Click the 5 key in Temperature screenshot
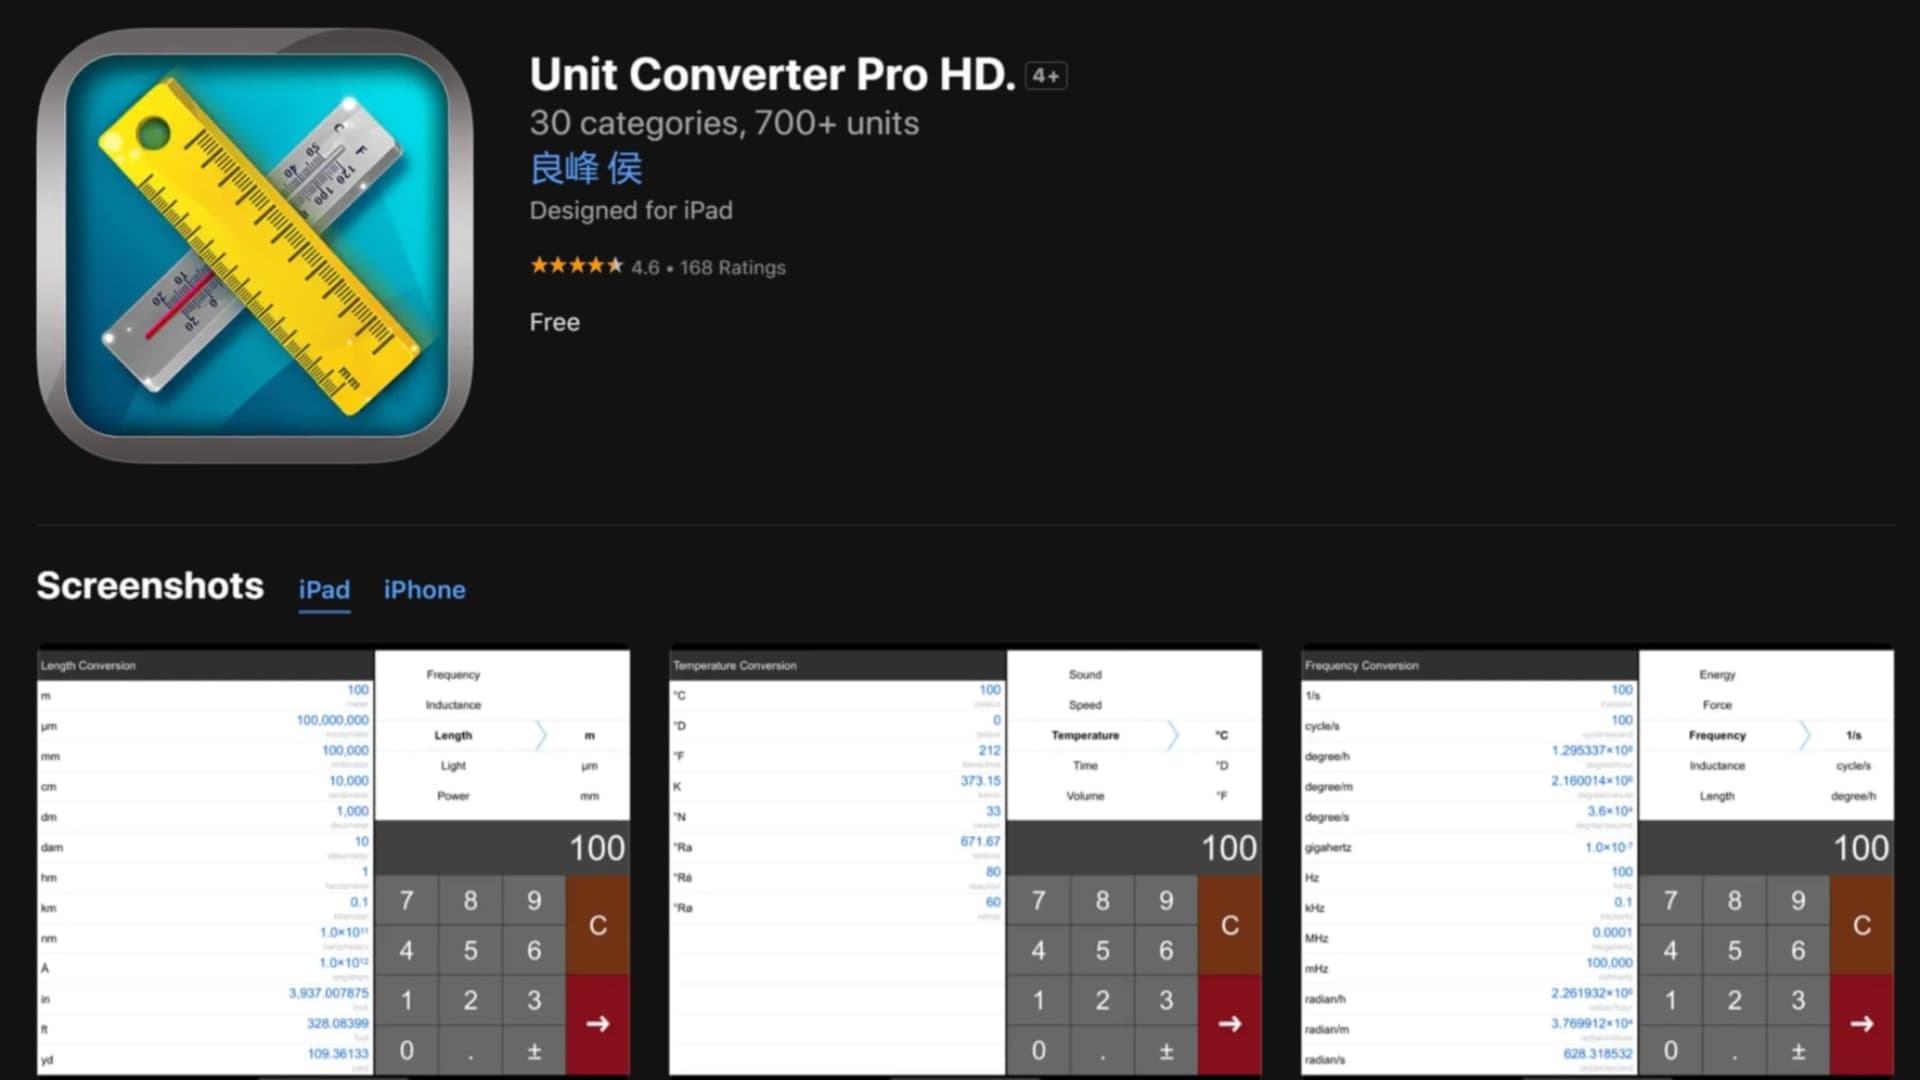This screenshot has width=1920, height=1080. [x=1102, y=951]
